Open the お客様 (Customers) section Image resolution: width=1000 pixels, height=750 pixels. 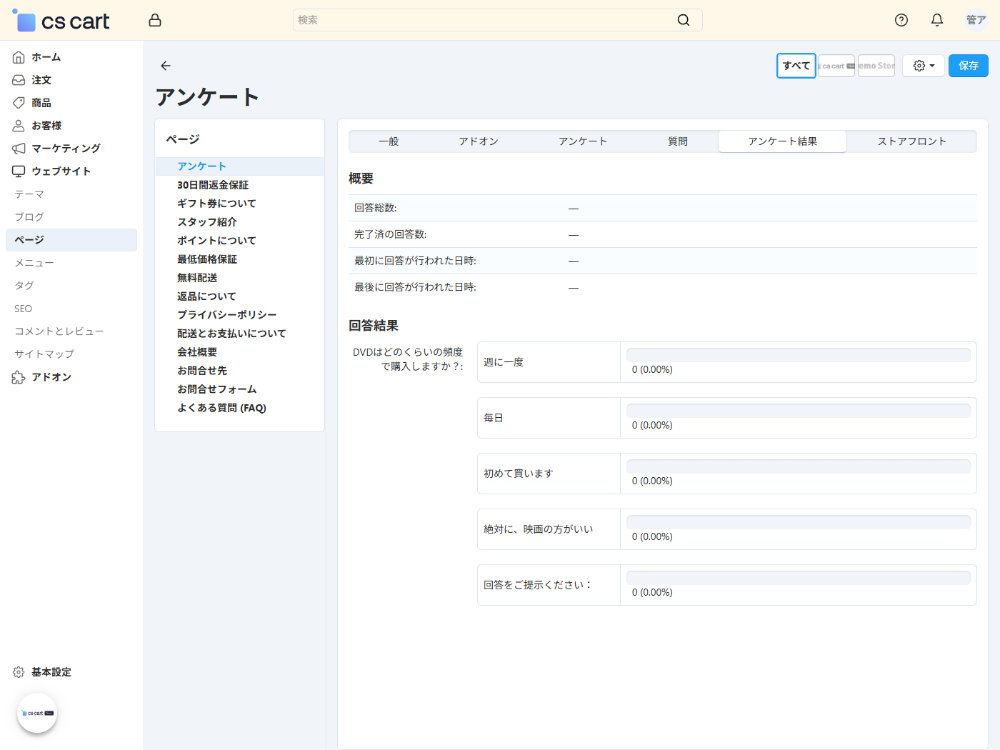click(x=44, y=125)
